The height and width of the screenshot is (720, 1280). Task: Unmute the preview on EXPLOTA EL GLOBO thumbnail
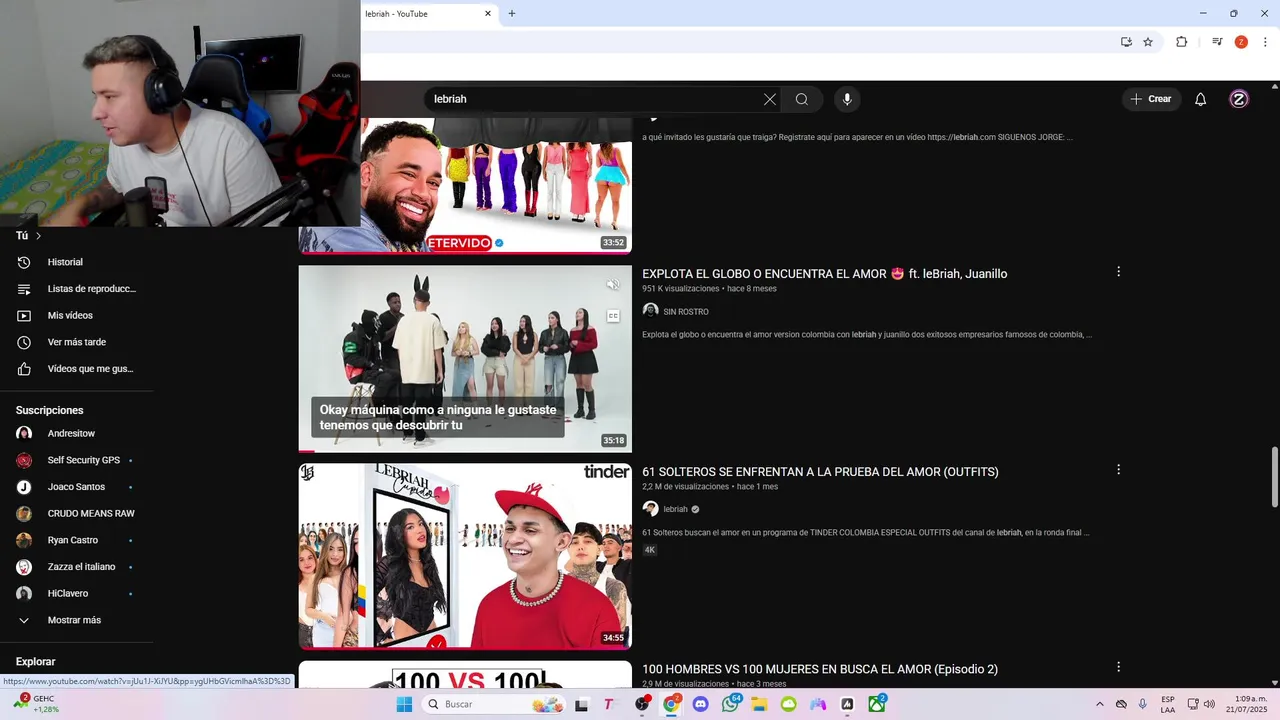[613, 285]
